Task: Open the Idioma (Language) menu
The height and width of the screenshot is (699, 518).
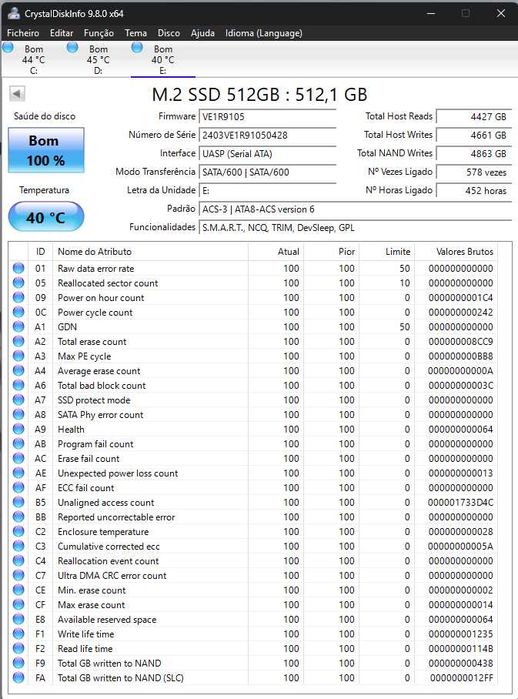Action: [263, 33]
